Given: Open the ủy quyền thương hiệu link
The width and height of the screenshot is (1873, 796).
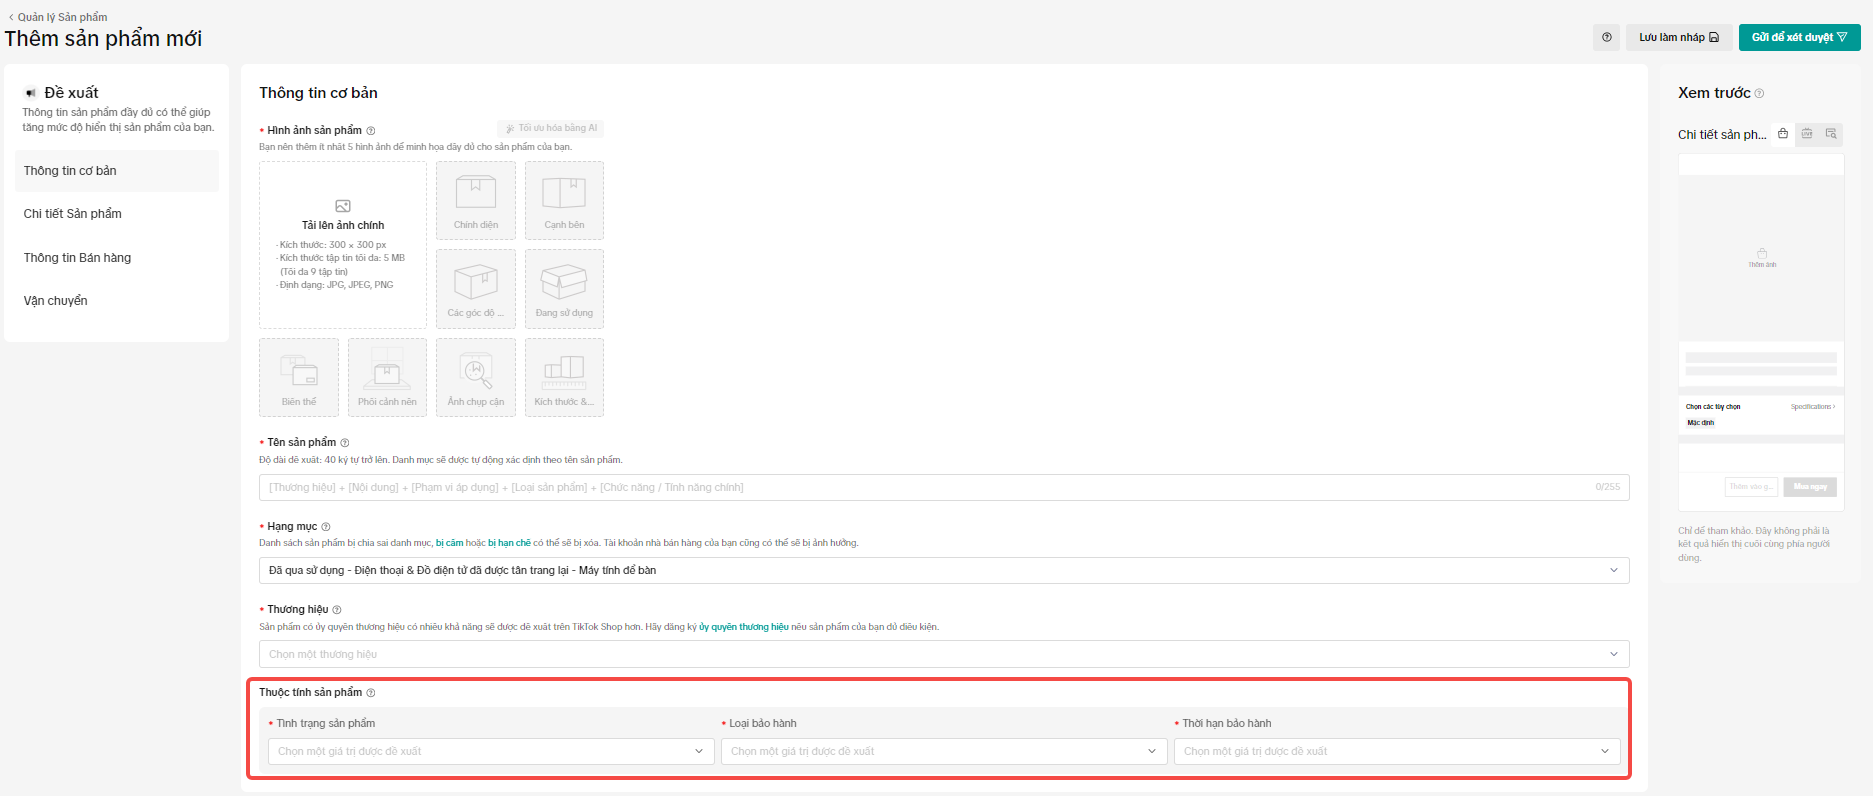Looking at the screenshot, I should tap(744, 627).
